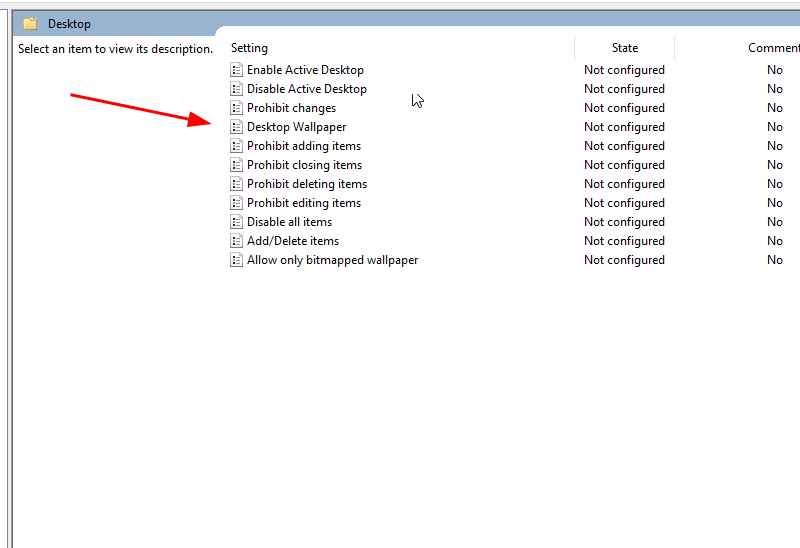This screenshot has height=548, width=800.
Task: Click policy icon beside Allow only bitmapped wallpaper
Action: 236,260
